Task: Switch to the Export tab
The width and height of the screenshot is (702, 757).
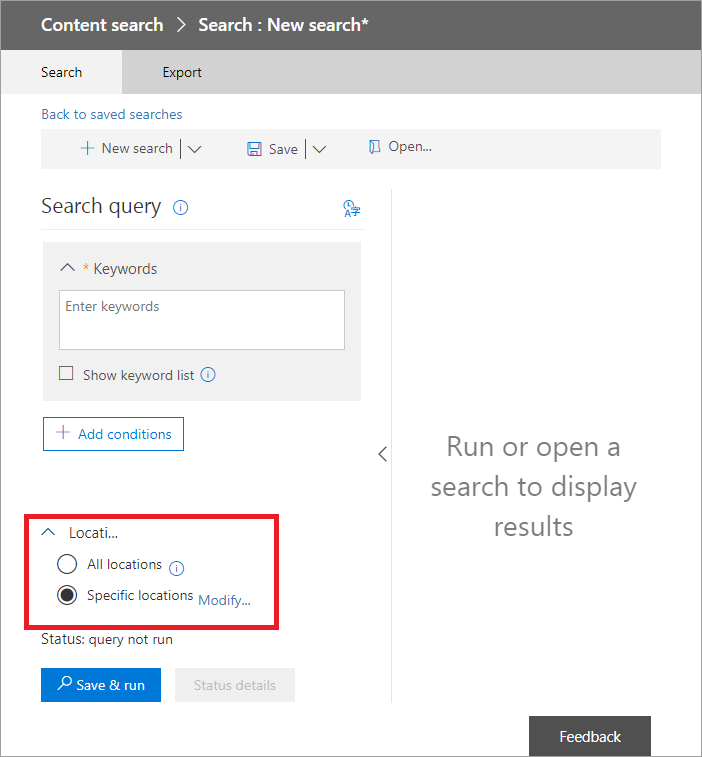Action: pos(182,72)
